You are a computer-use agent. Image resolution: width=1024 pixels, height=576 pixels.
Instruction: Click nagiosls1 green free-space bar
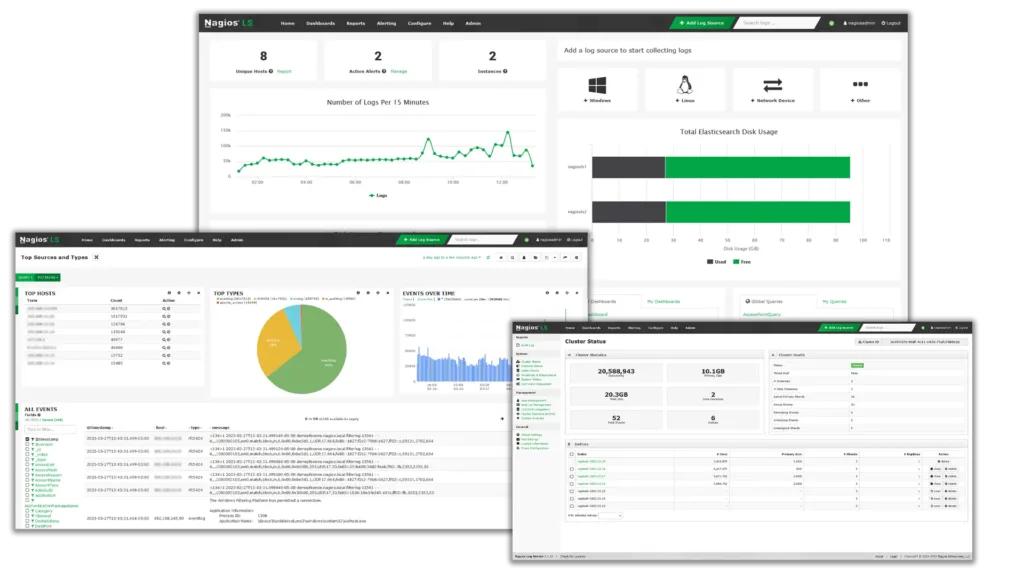[x=758, y=167]
